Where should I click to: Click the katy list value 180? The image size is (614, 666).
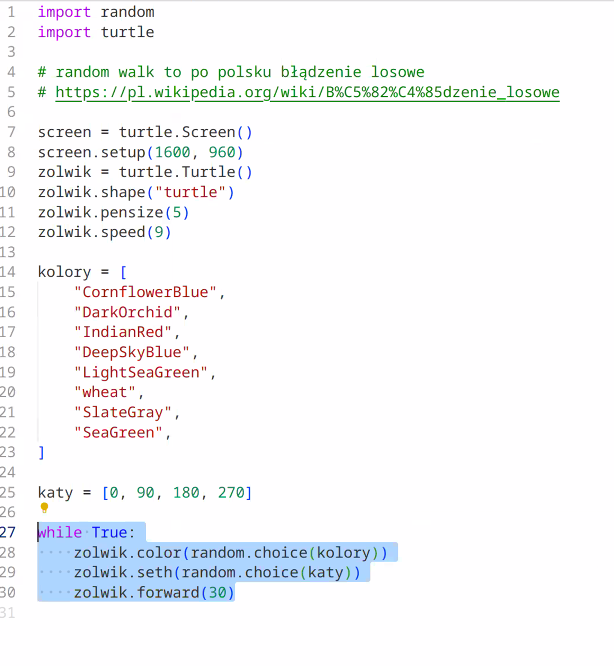tap(186, 493)
